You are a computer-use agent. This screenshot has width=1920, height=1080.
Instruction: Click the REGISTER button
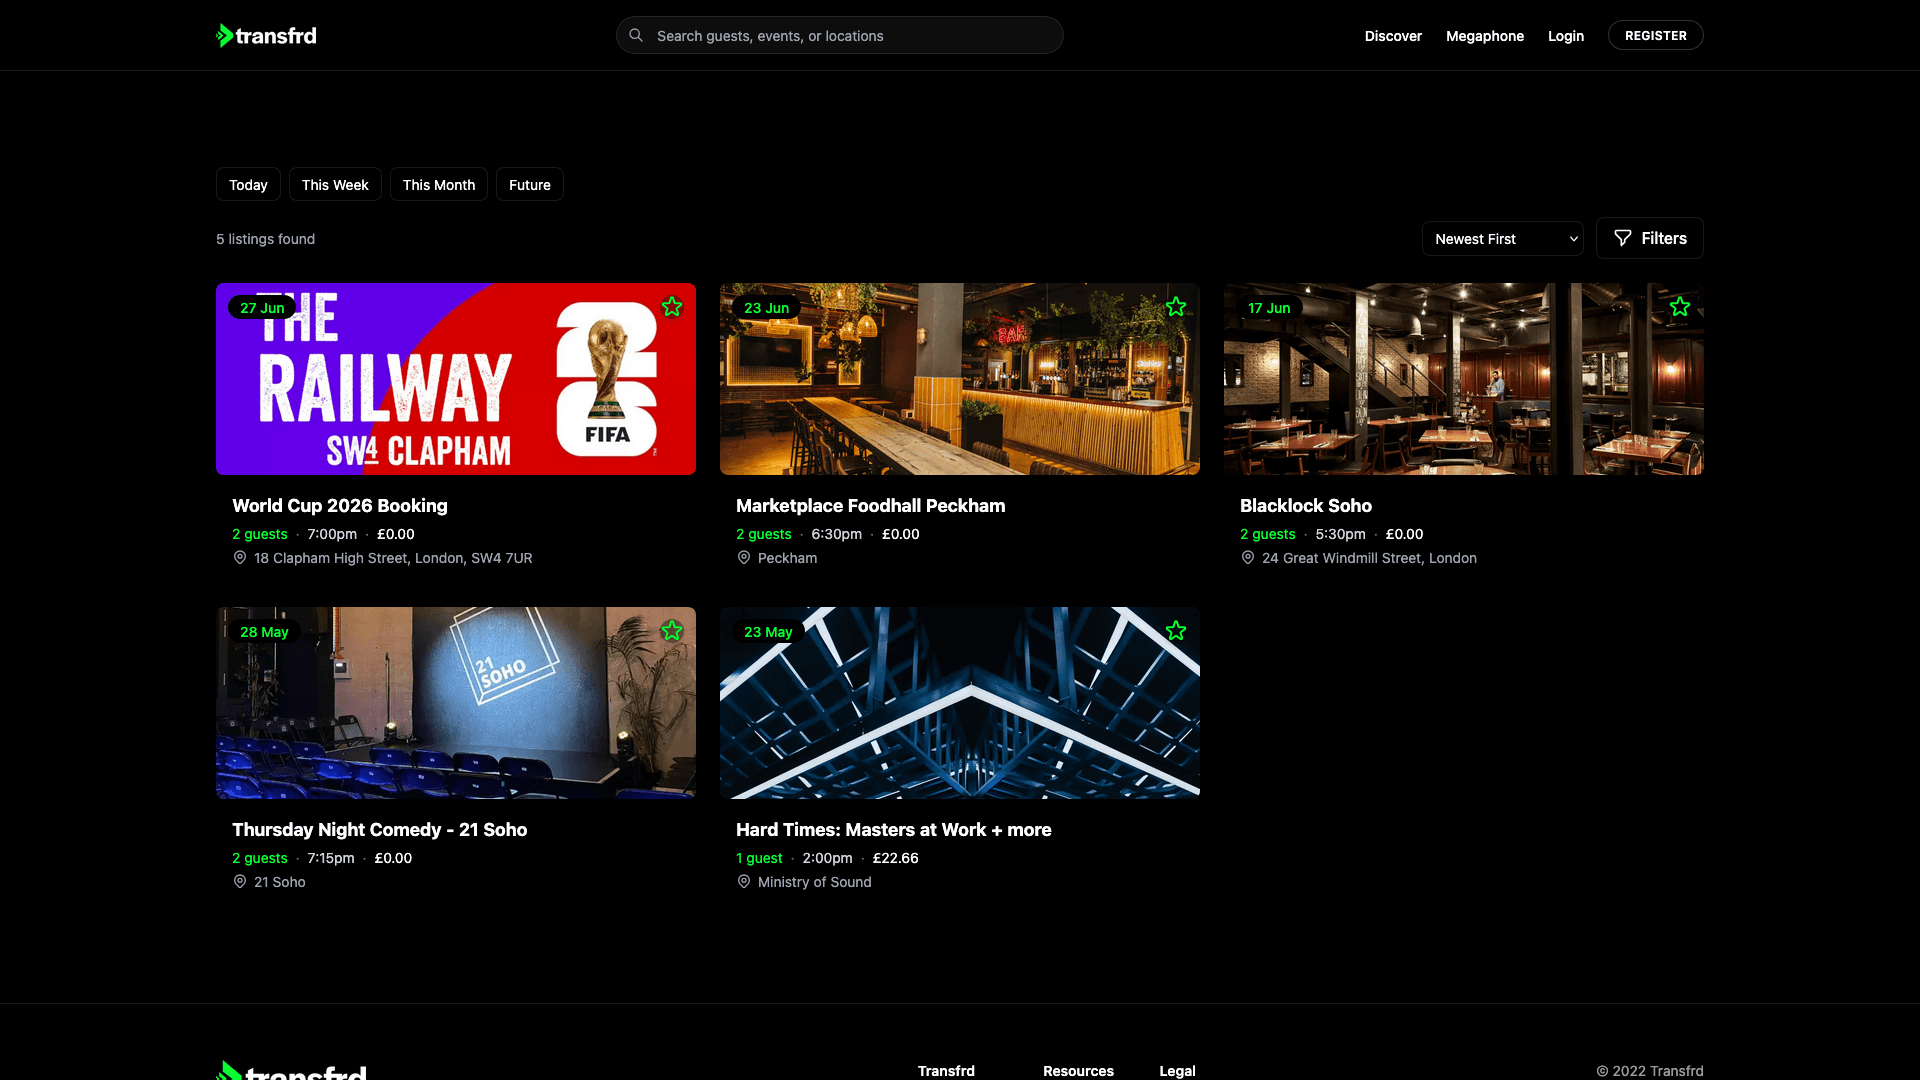(x=1656, y=35)
